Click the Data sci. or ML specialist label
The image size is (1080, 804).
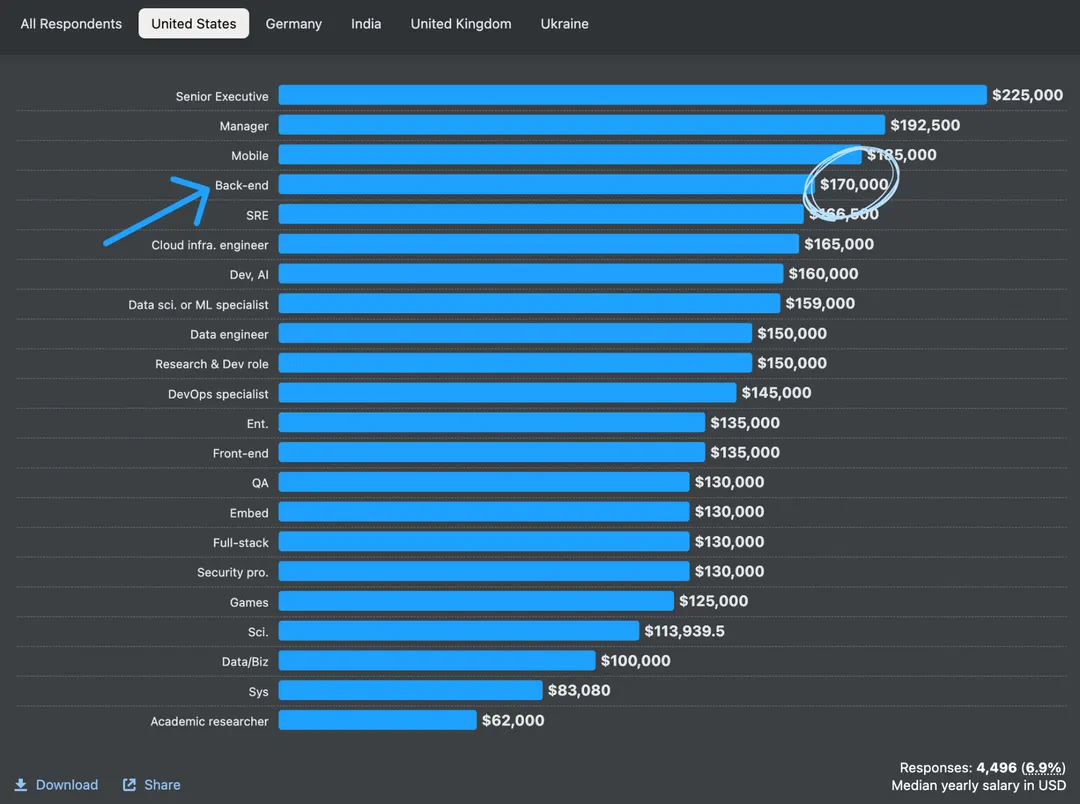click(198, 305)
